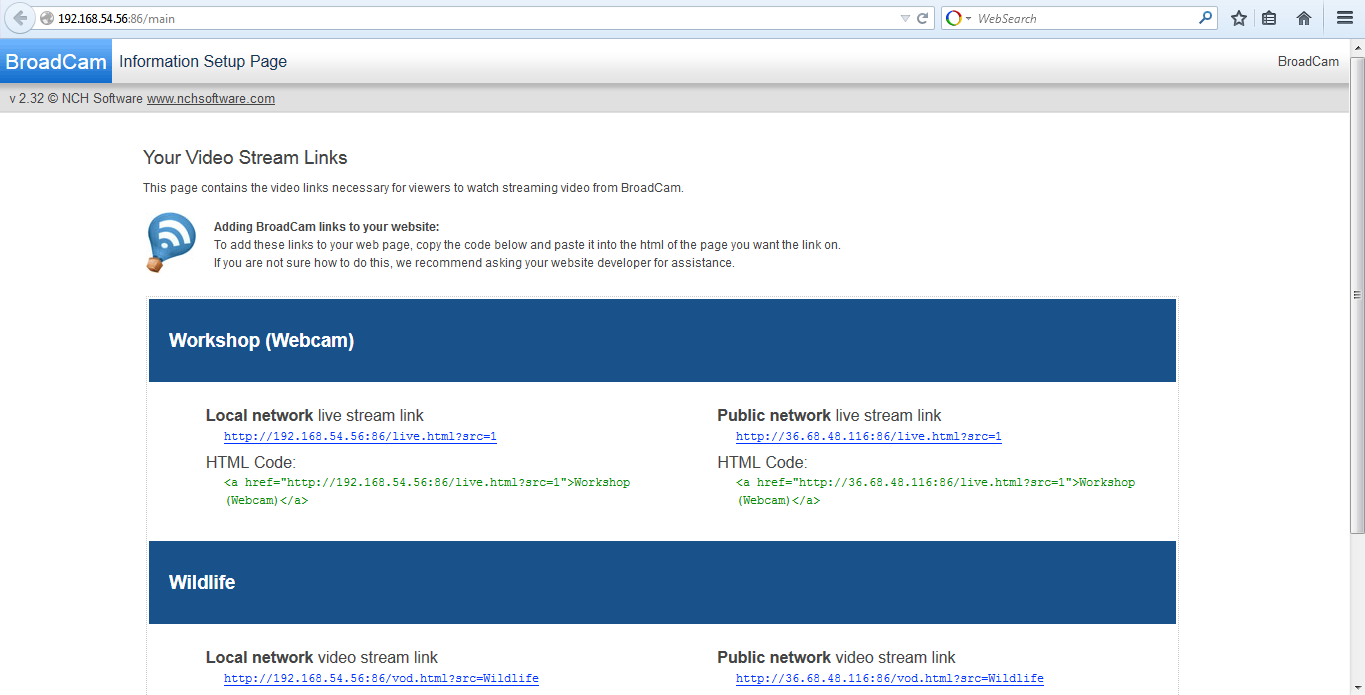Click the 'Adding BroadCam links to your website:' text
This screenshot has height=695, width=1365.
tap(327, 227)
